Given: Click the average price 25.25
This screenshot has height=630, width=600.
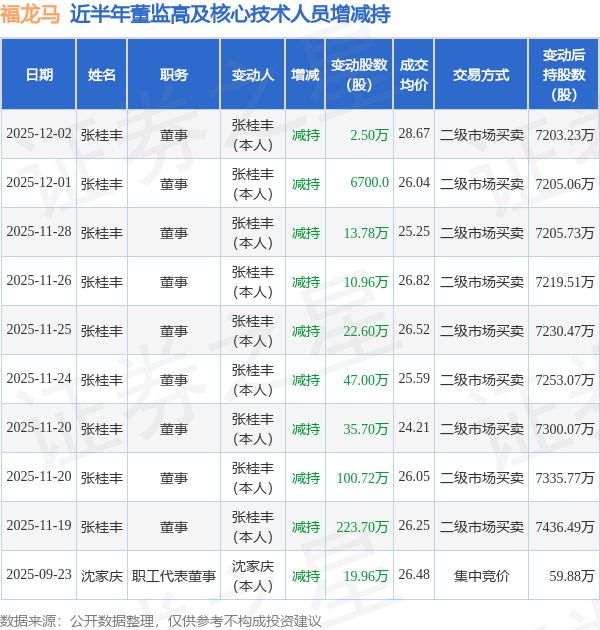Looking at the screenshot, I should pos(414,232).
